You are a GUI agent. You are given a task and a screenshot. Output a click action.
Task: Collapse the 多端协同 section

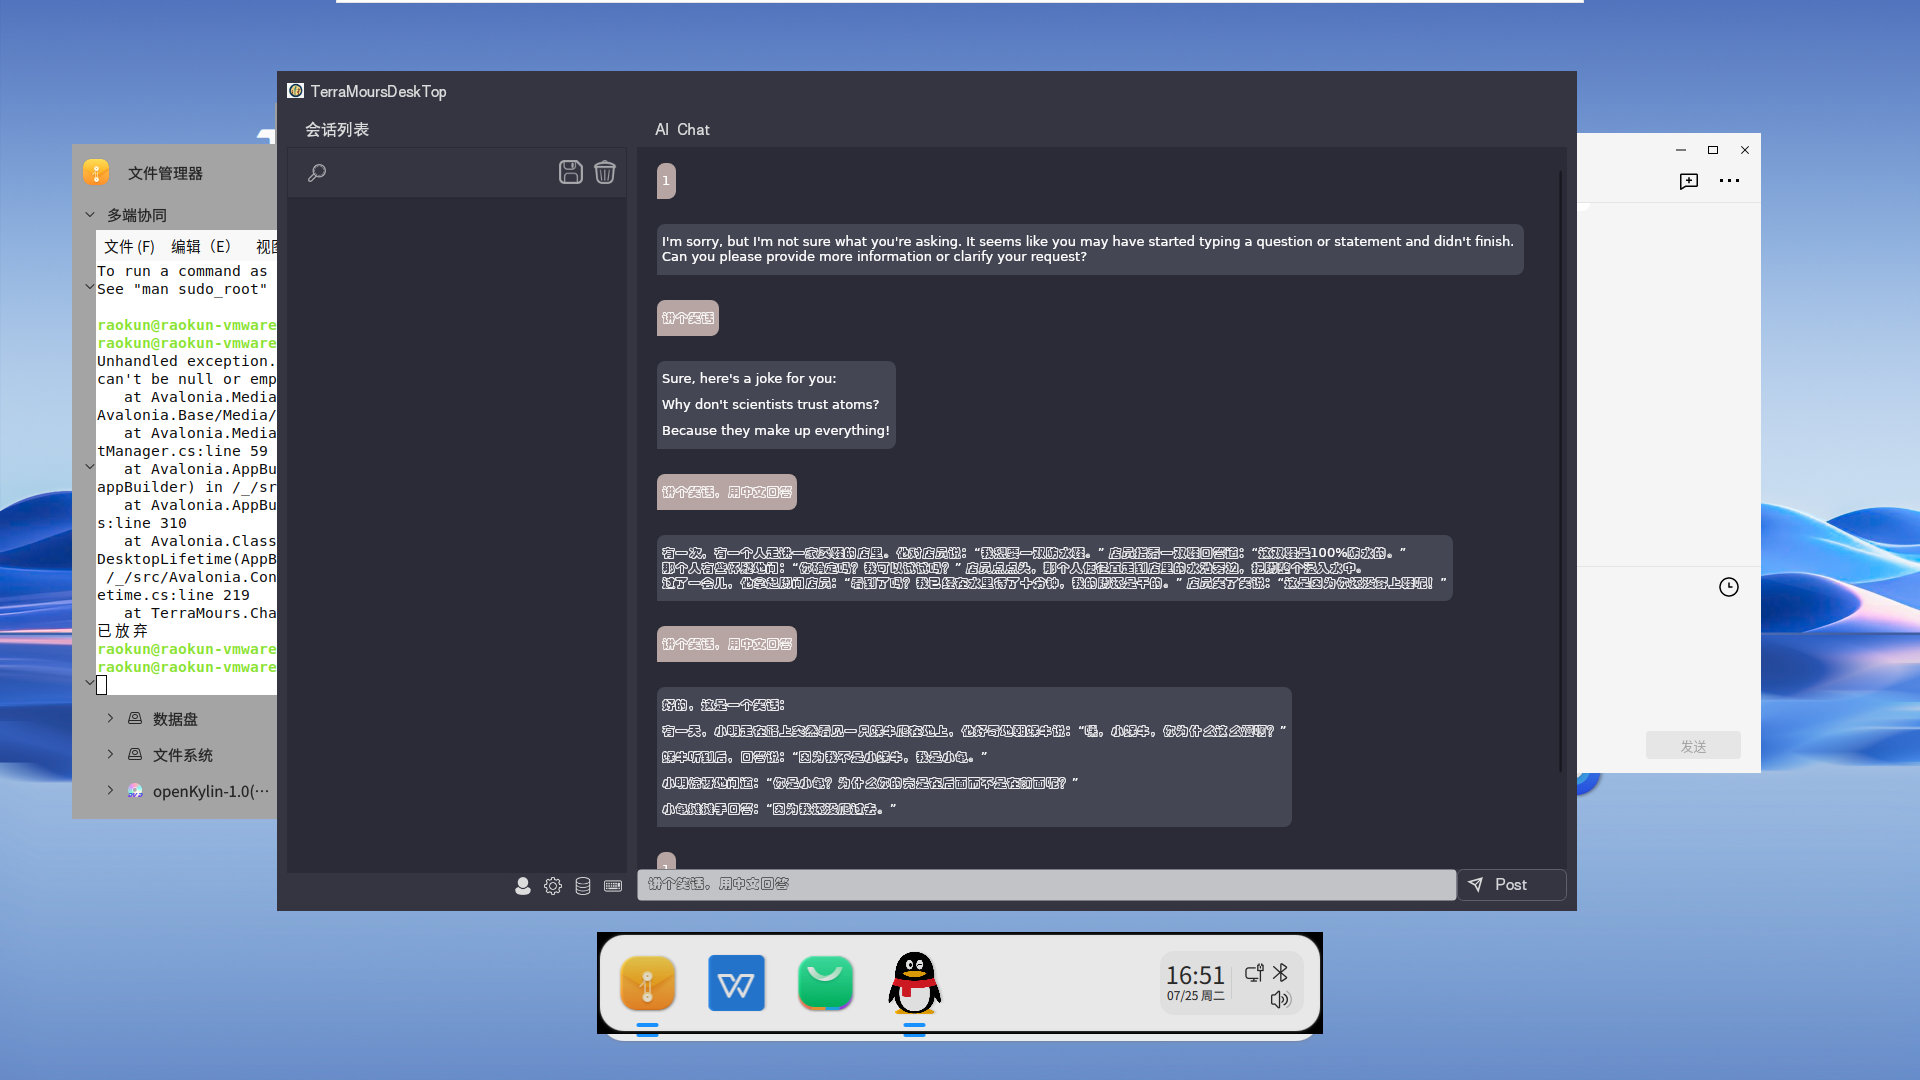(x=89, y=214)
